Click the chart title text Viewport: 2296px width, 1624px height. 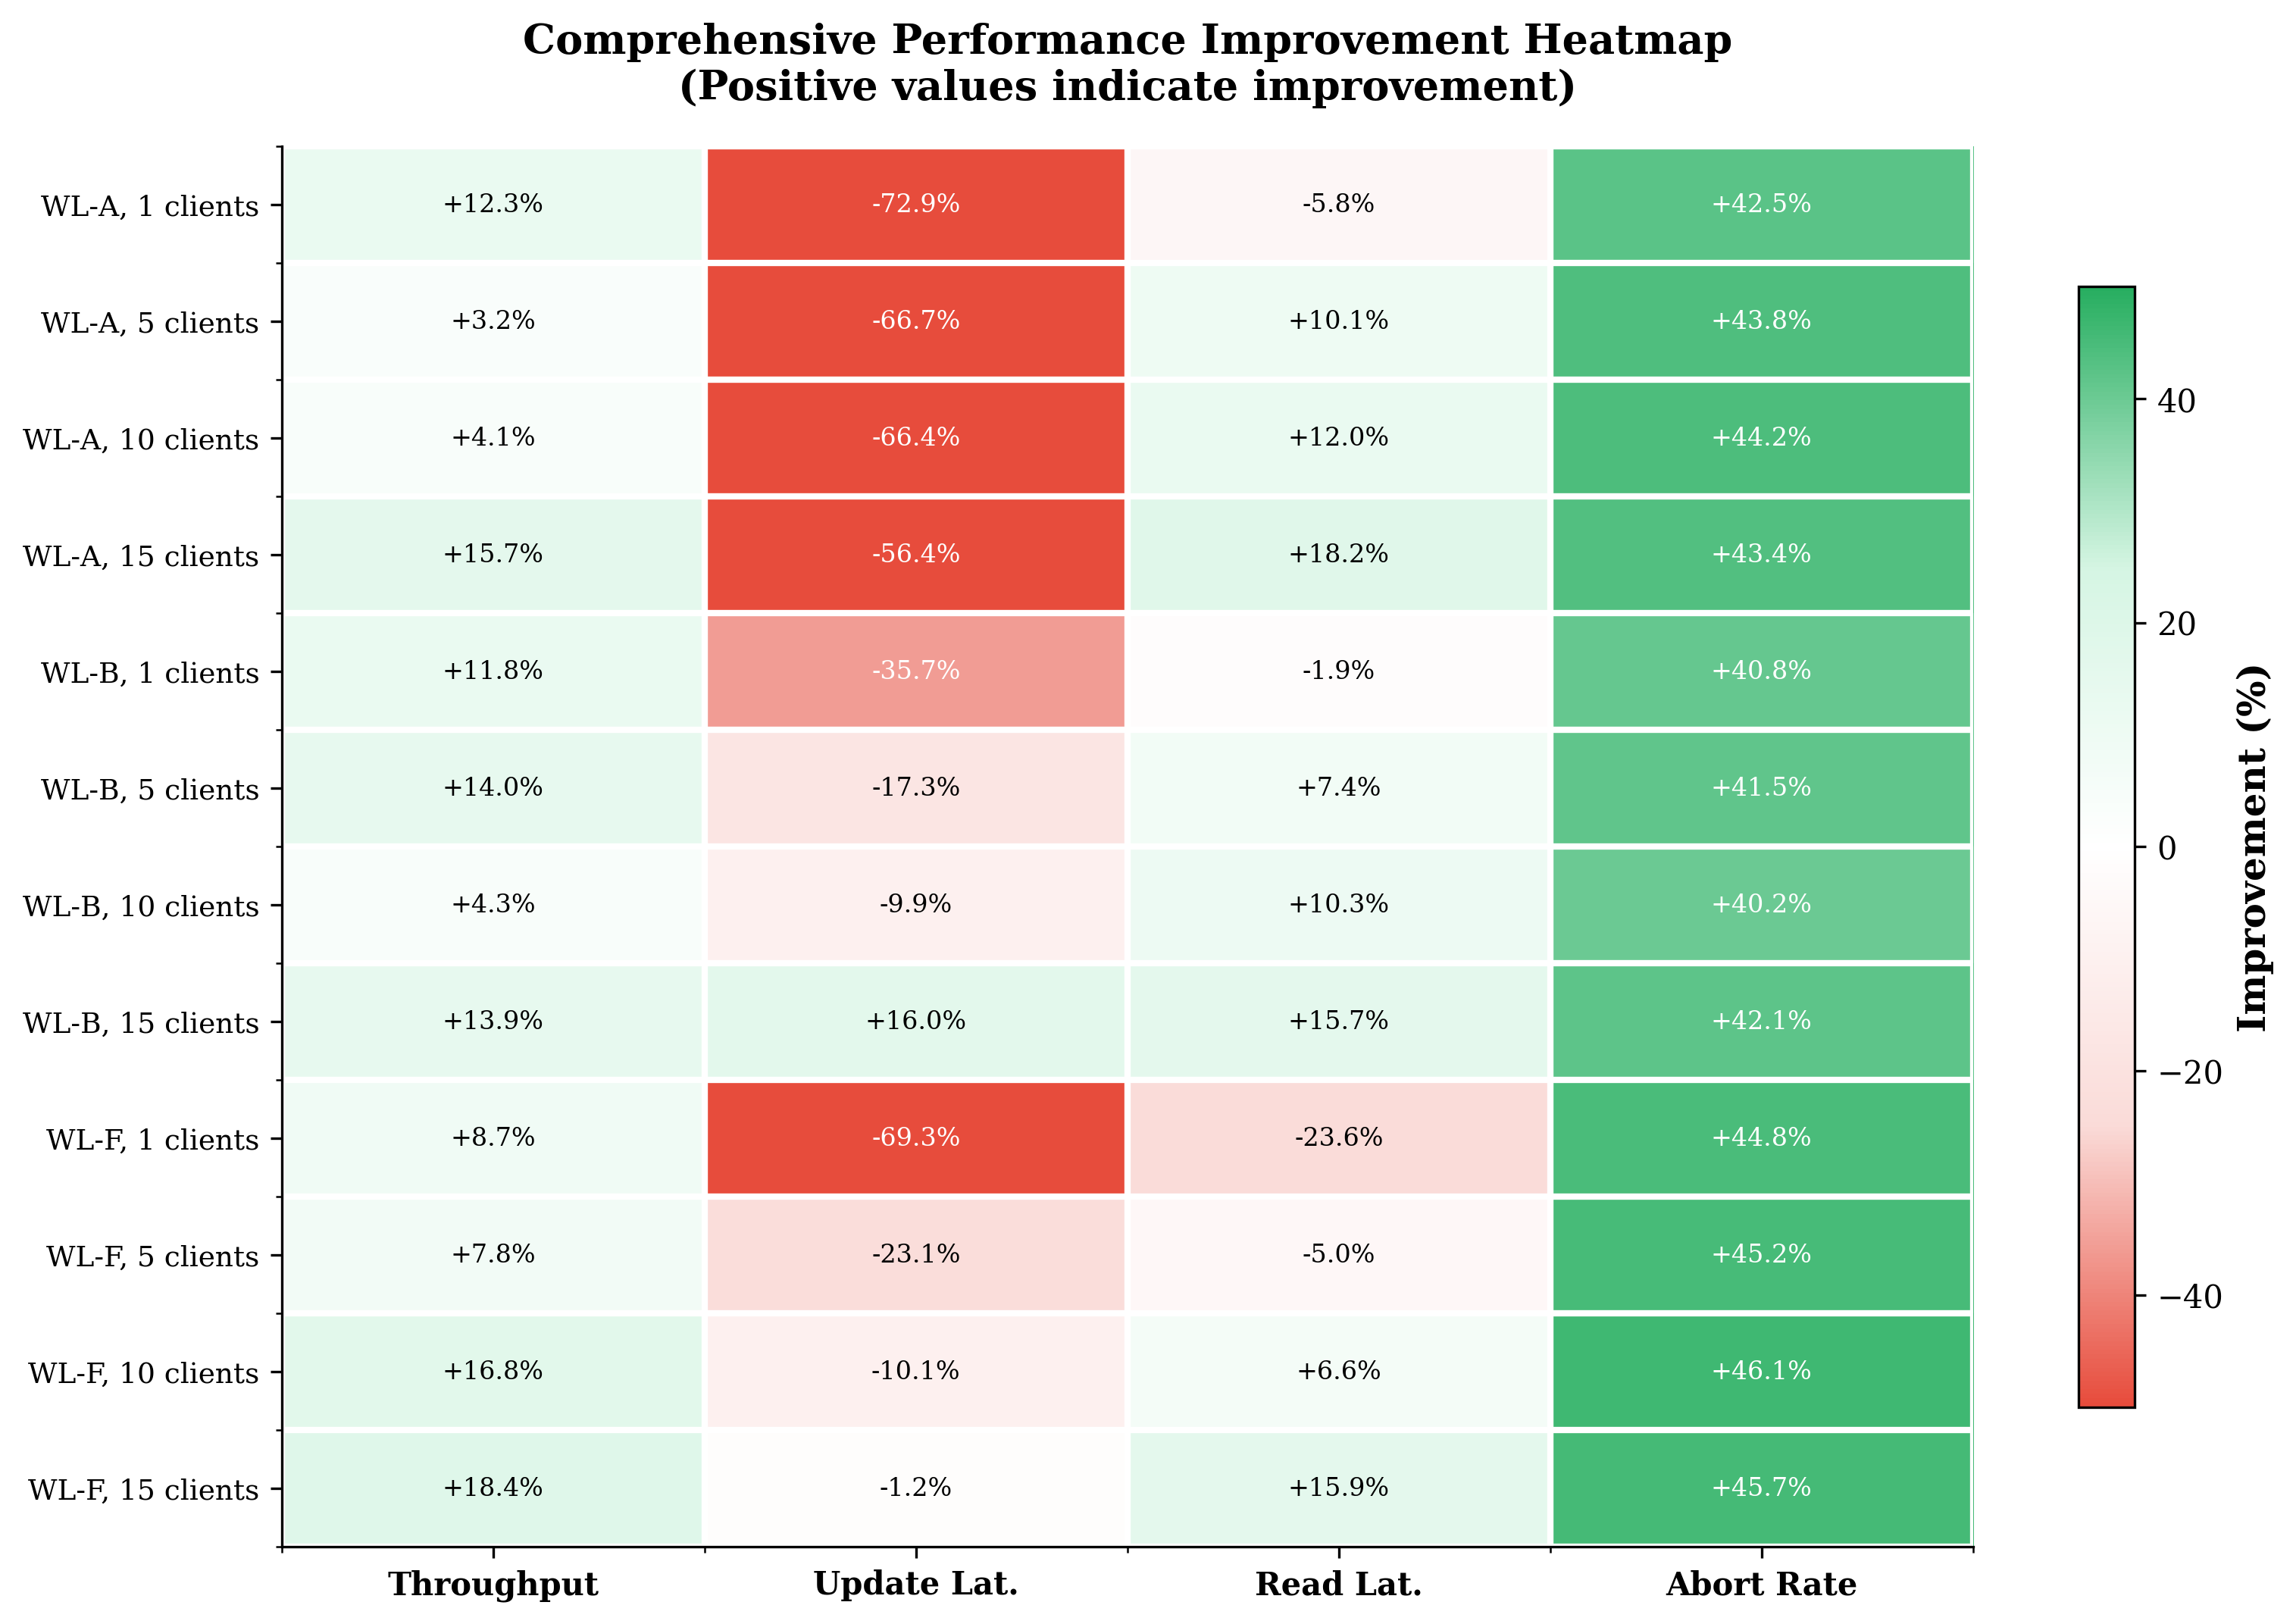coord(1127,63)
